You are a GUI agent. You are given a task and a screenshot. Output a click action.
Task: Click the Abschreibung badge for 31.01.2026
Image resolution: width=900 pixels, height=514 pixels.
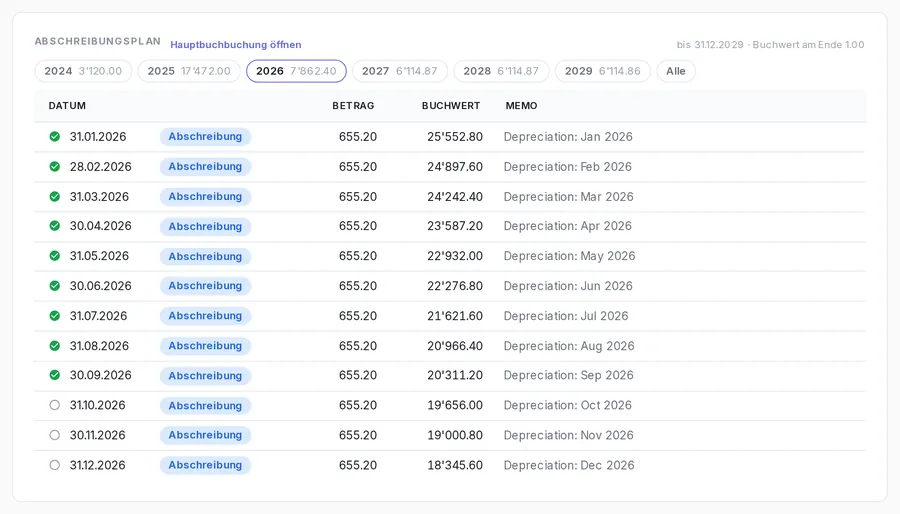(x=205, y=137)
